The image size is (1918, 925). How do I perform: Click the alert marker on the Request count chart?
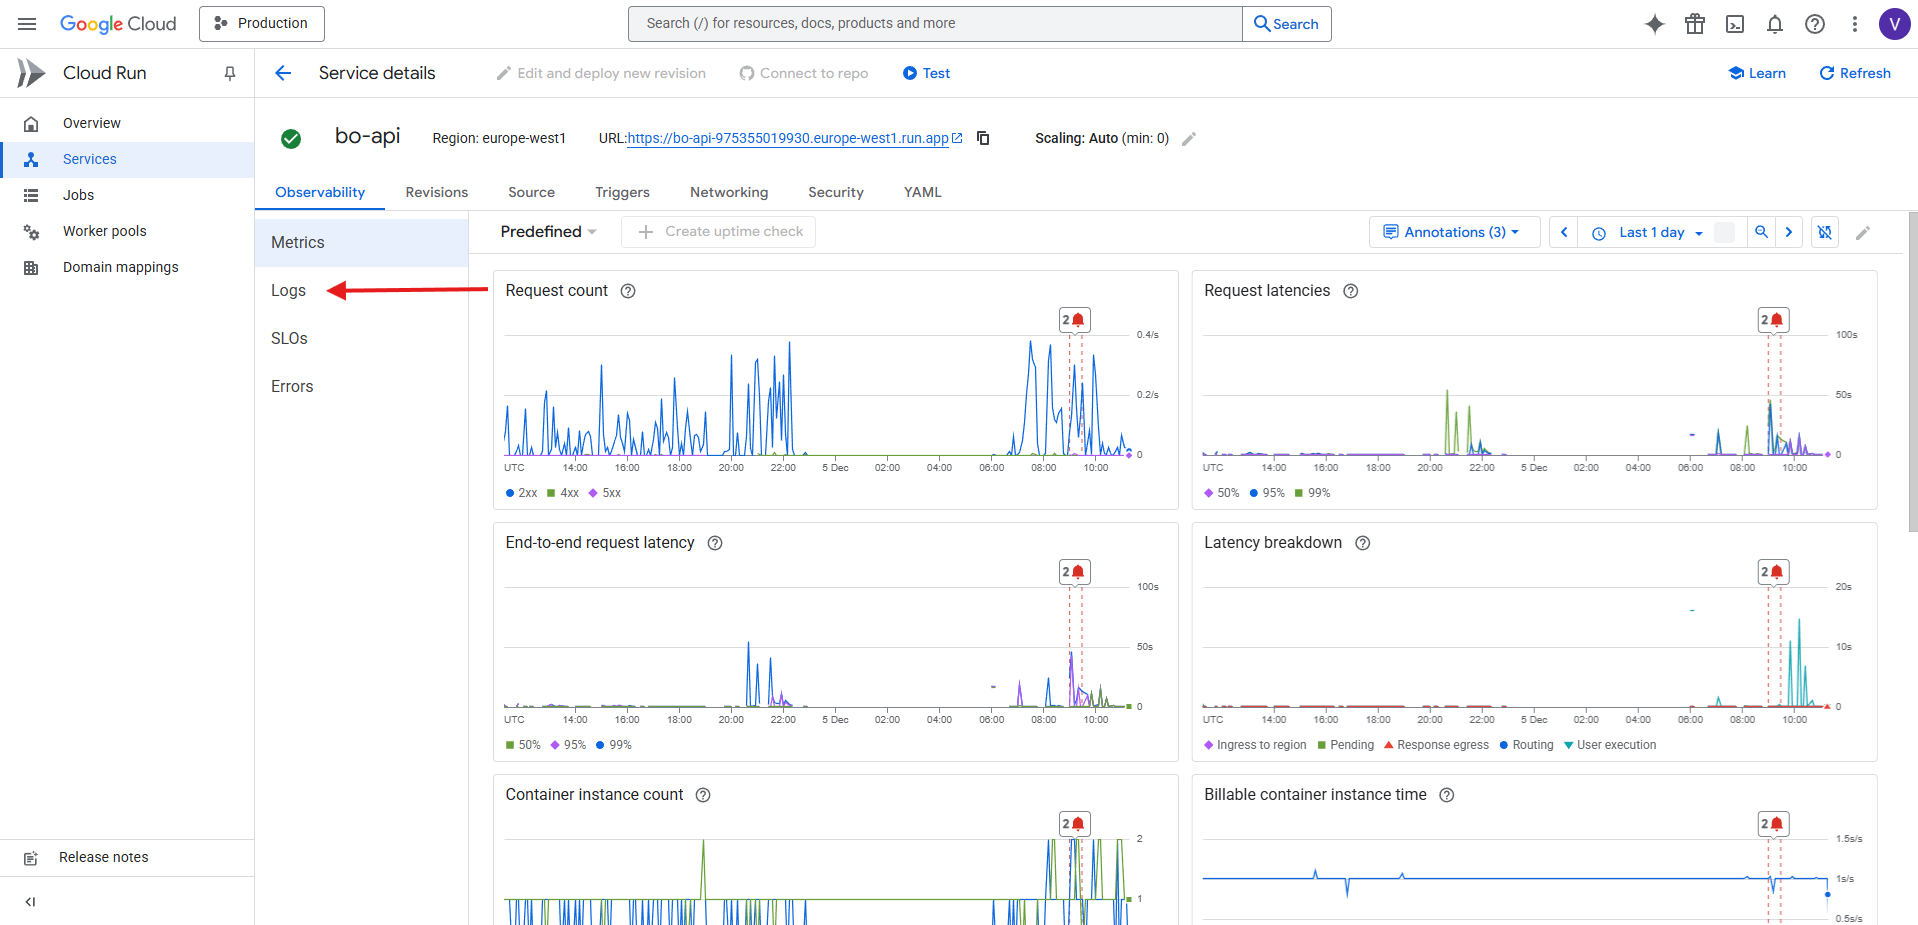click(x=1073, y=319)
